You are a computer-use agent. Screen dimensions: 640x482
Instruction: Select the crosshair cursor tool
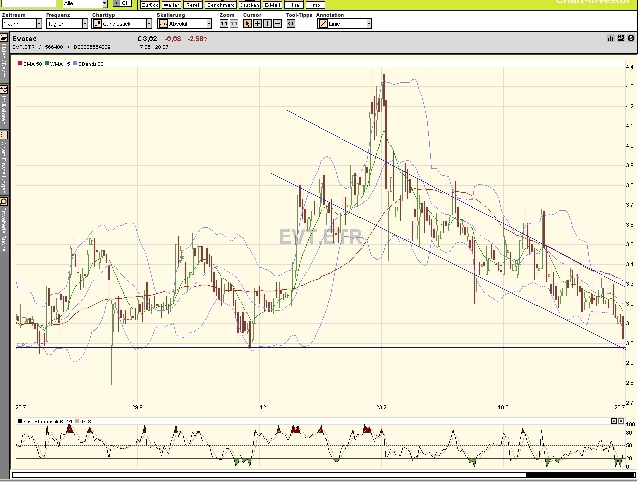tap(258, 24)
